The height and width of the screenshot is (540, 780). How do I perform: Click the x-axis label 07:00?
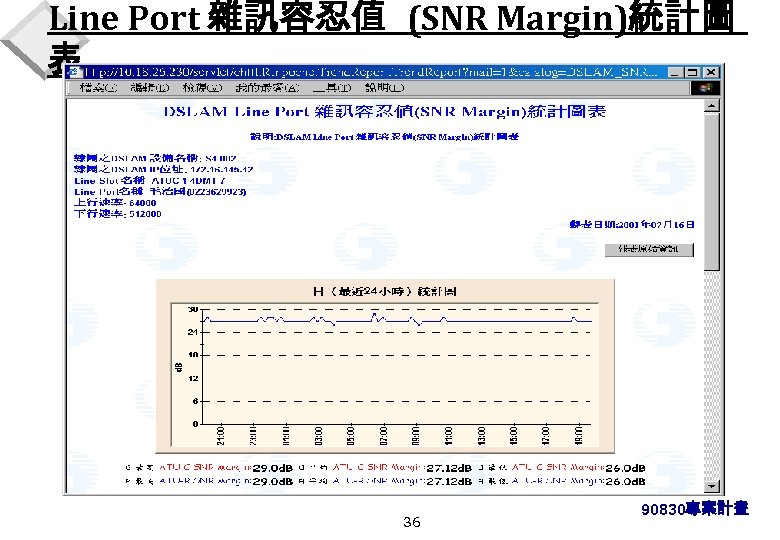point(383,436)
